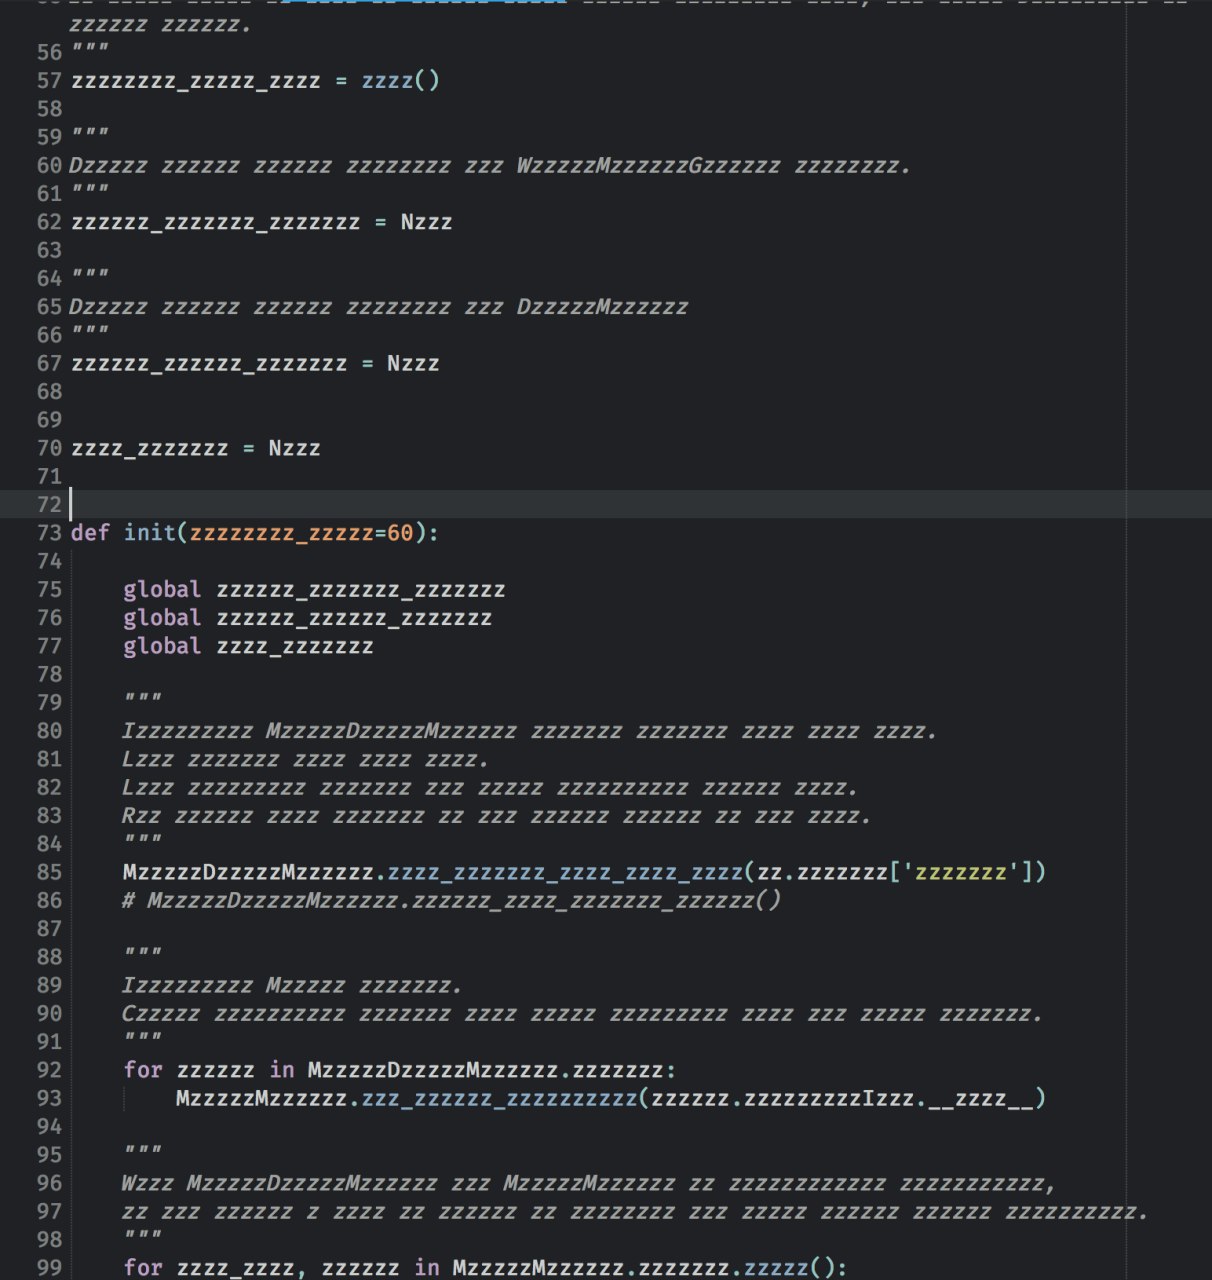The image size is (1212, 1280).
Task: Click the zzzz() call on line 57
Action: point(400,81)
